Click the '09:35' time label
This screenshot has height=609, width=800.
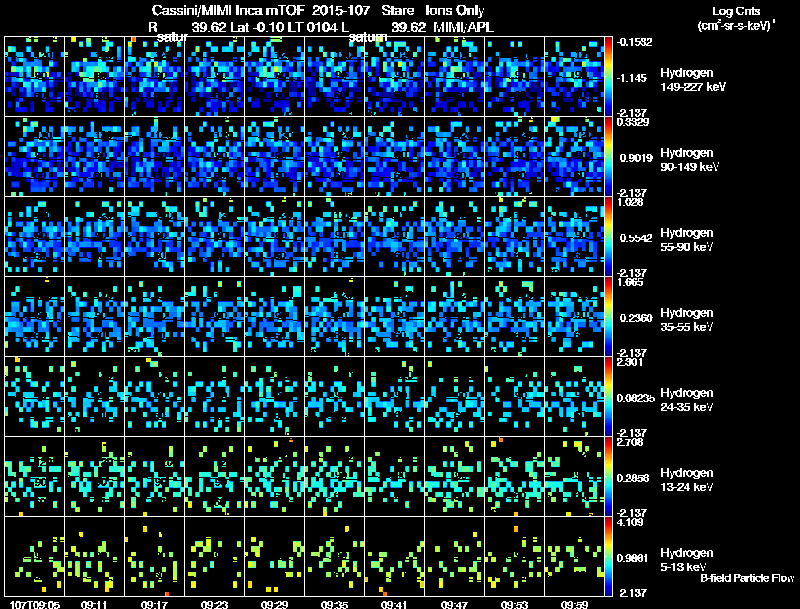pyautogui.click(x=334, y=605)
